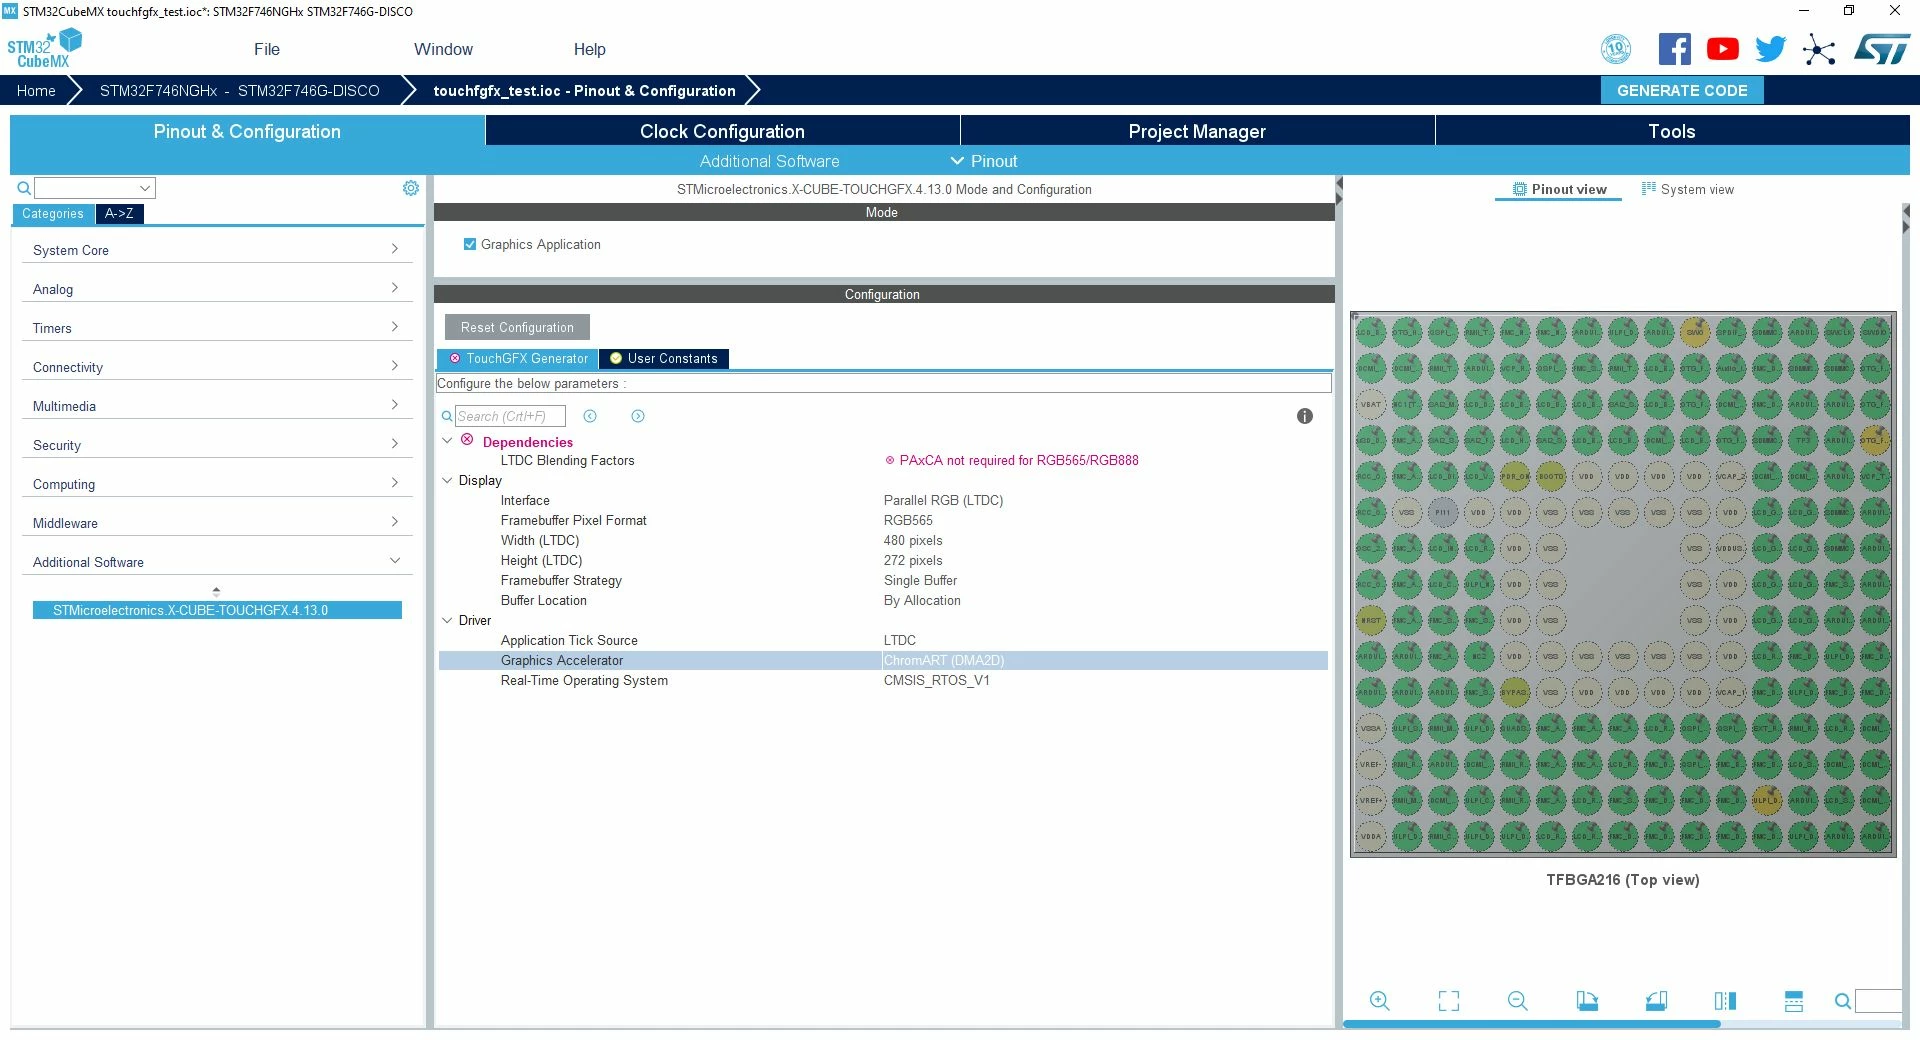Open the File menu
This screenshot has width=1920, height=1040.
(267, 49)
